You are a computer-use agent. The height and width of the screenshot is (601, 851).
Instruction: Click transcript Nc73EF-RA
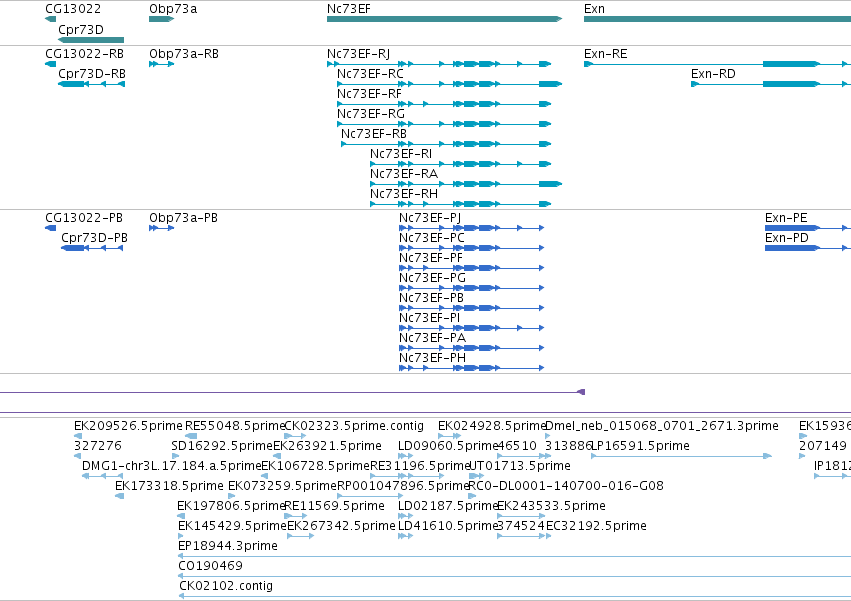coord(466,184)
